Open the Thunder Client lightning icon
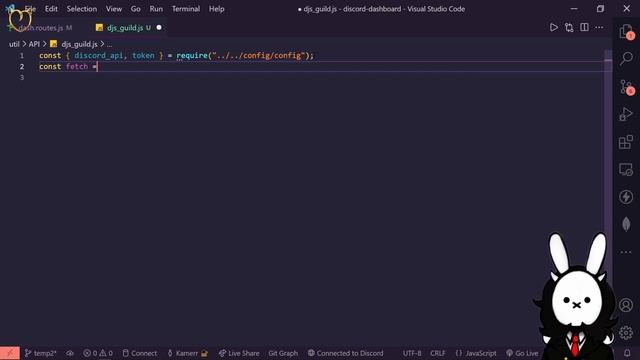The width and height of the screenshot is (640, 360). point(626,197)
